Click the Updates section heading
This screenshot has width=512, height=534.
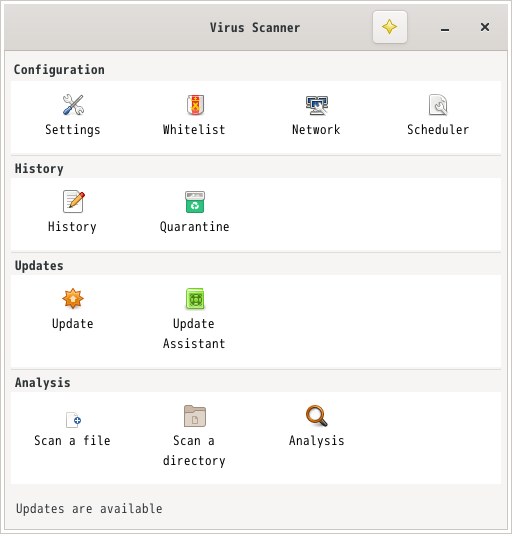(x=39, y=266)
